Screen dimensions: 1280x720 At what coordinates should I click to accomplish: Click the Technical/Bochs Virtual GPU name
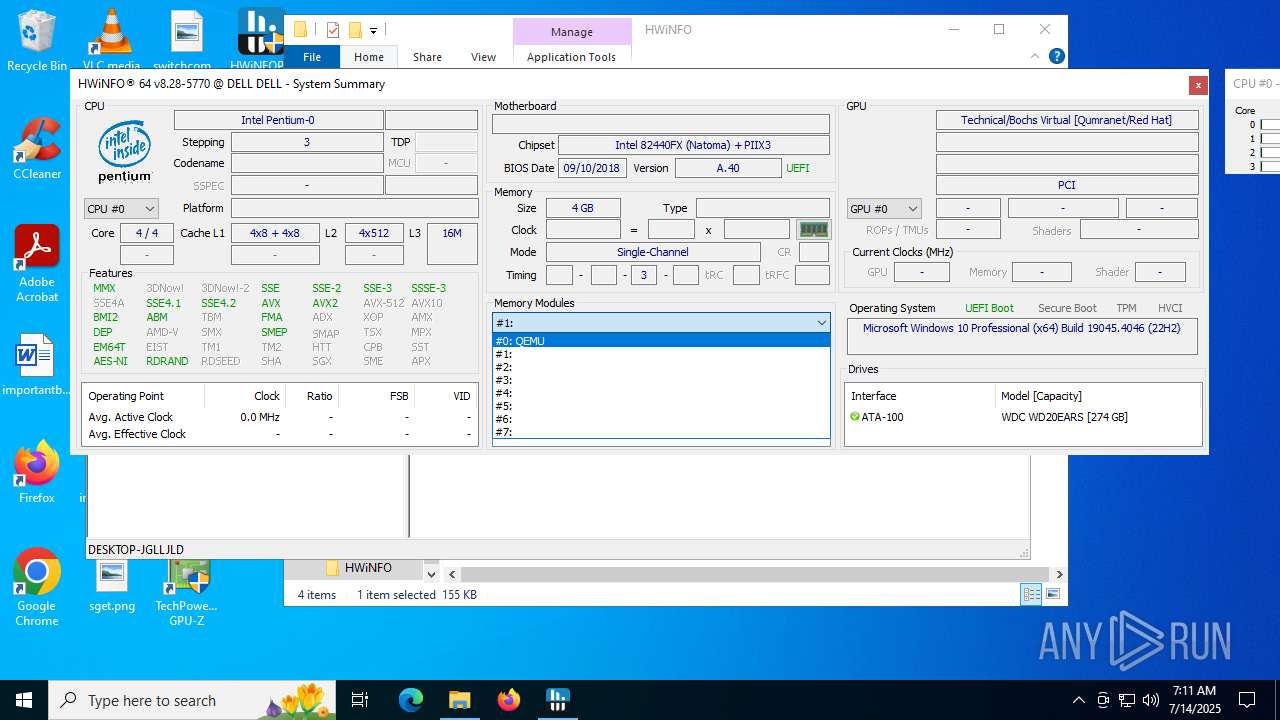(x=1067, y=120)
